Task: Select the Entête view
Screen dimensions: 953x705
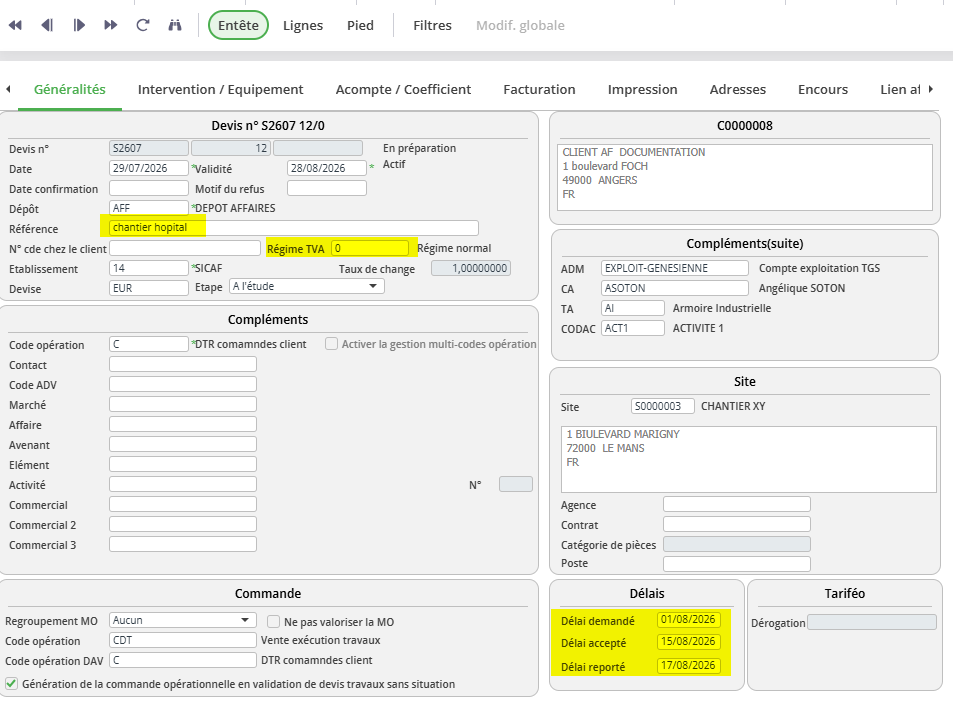Action: (x=238, y=26)
